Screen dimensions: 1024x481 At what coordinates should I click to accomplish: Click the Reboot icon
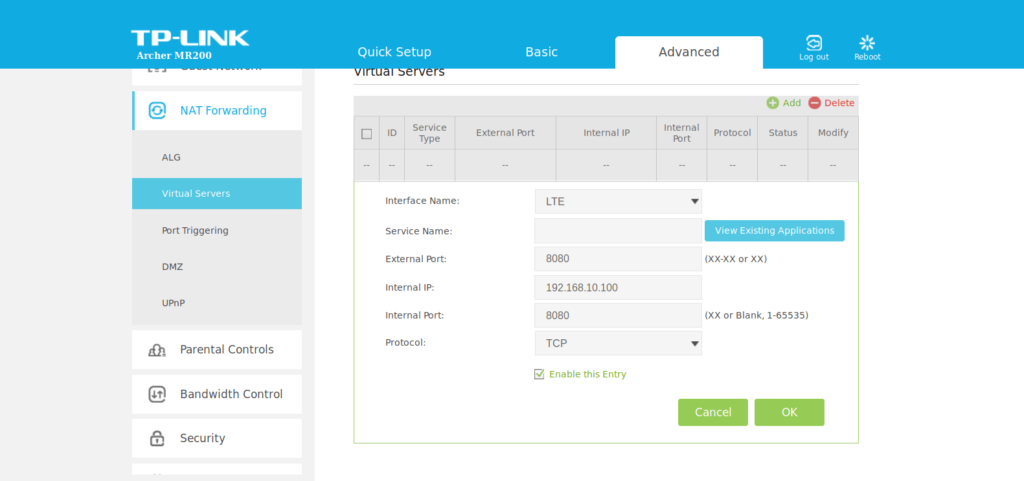coord(867,43)
